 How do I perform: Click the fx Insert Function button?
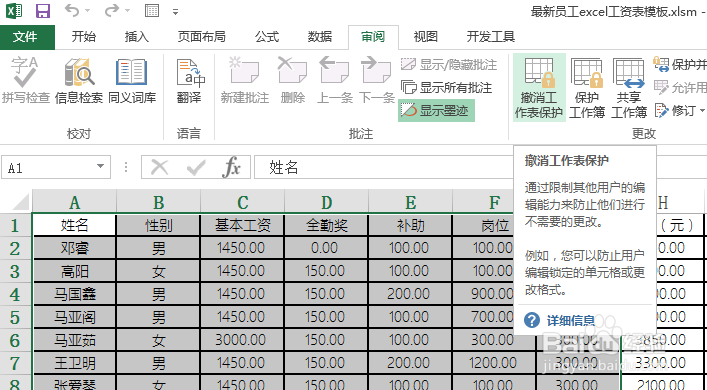[232, 167]
